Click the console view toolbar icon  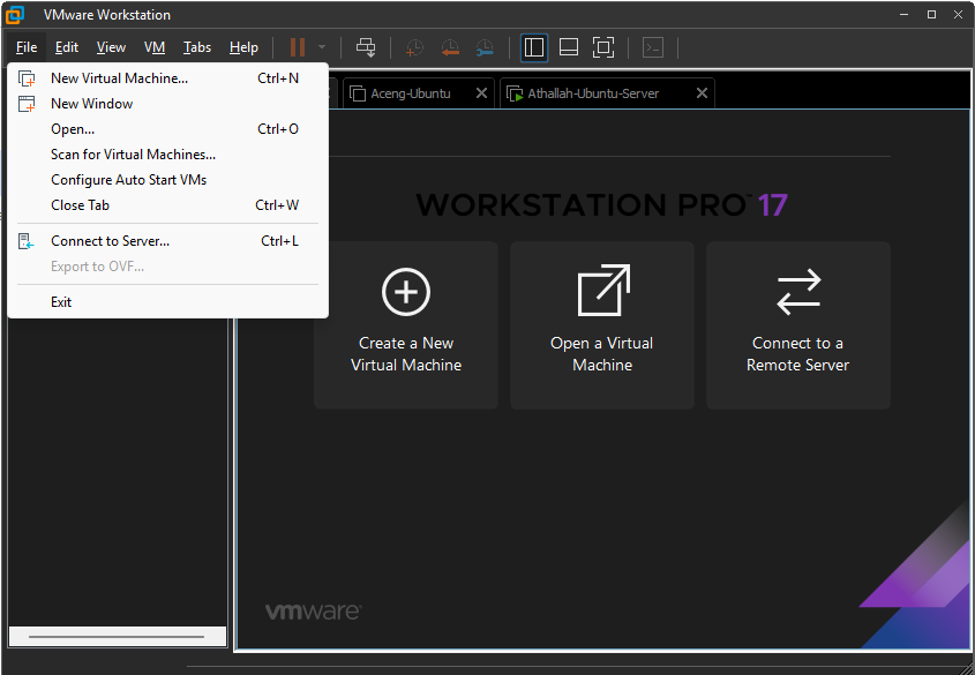[x=653, y=47]
